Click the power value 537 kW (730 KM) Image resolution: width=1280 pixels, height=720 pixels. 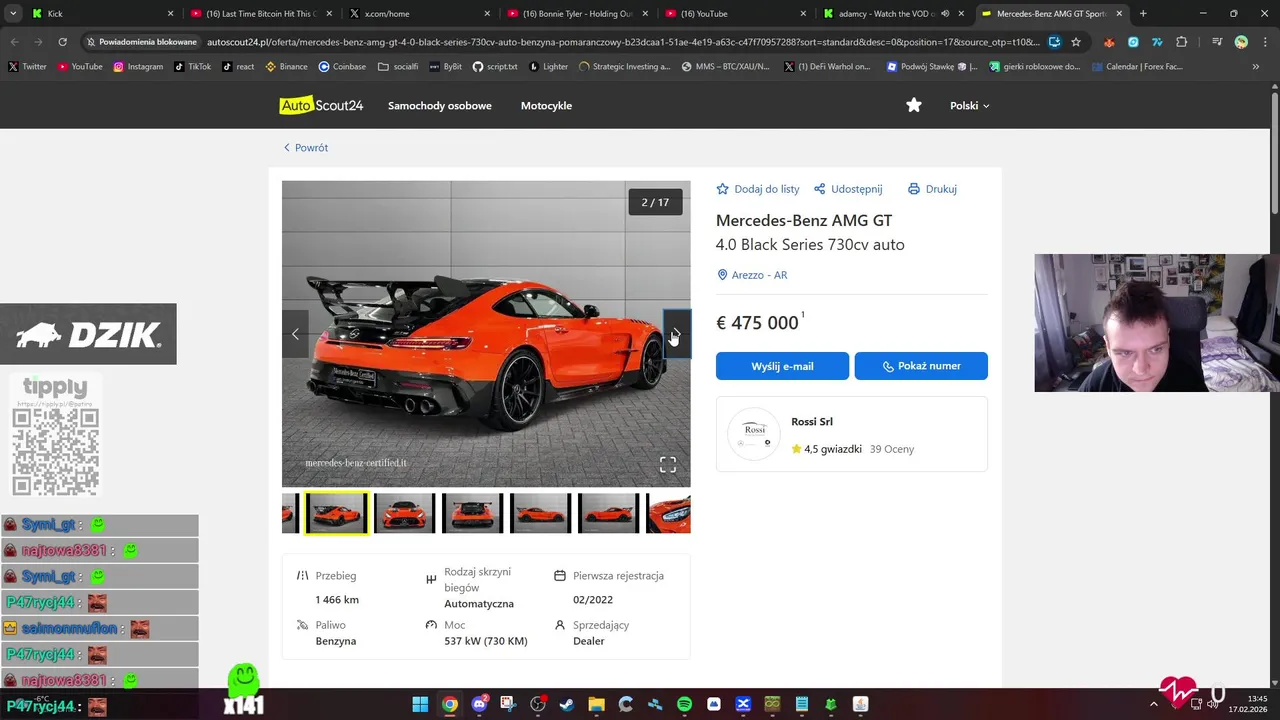pyautogui.click(x=486, y=641)
